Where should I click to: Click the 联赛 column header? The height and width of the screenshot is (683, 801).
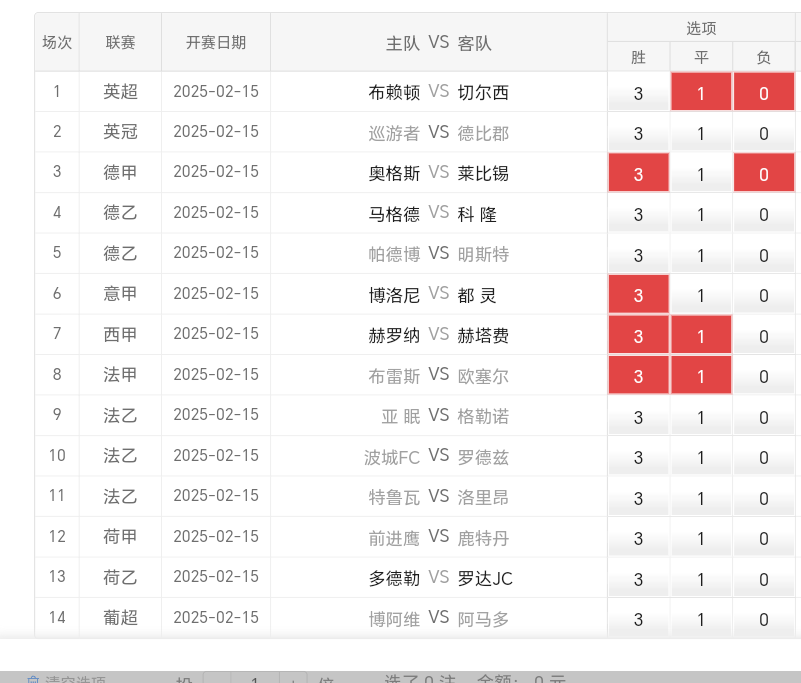pyautogui.click(x=120, y=42)
